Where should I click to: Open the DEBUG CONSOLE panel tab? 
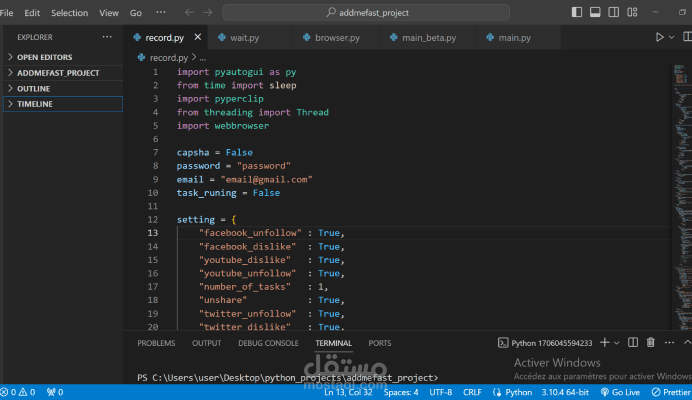click(268, 343)
